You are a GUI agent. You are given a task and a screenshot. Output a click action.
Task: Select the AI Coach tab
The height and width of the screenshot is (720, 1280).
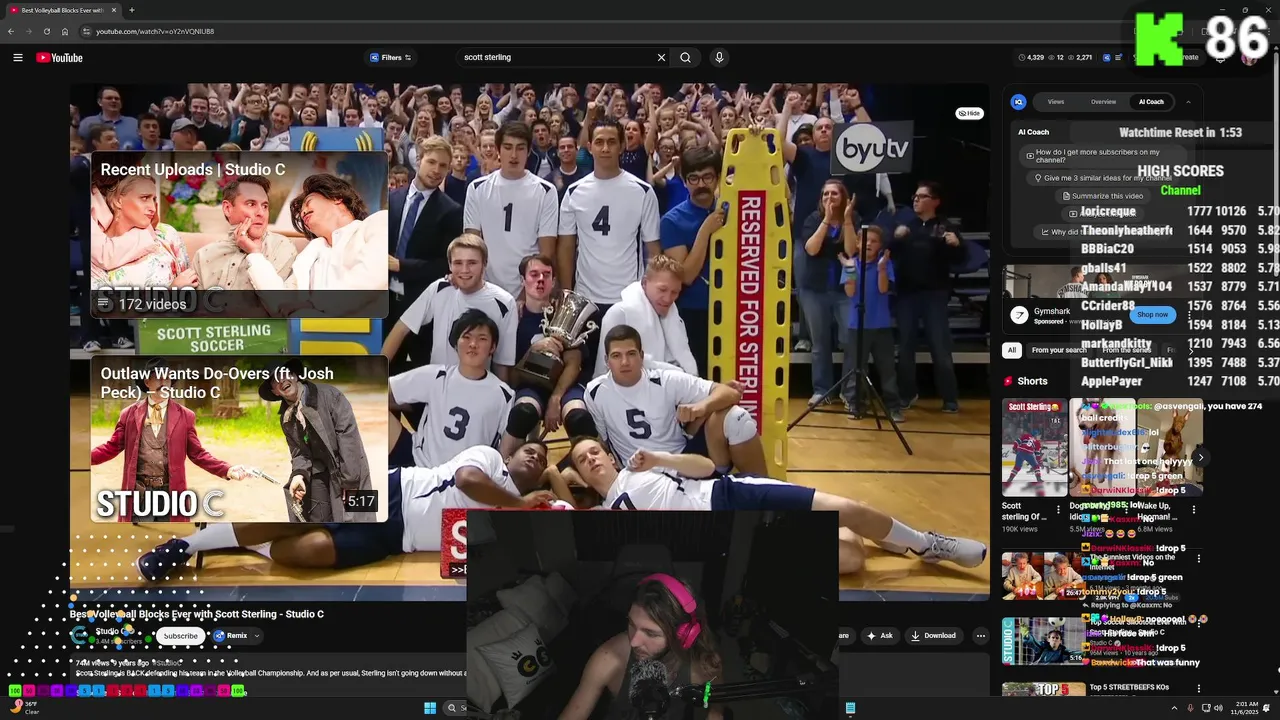coord(1151,101)
